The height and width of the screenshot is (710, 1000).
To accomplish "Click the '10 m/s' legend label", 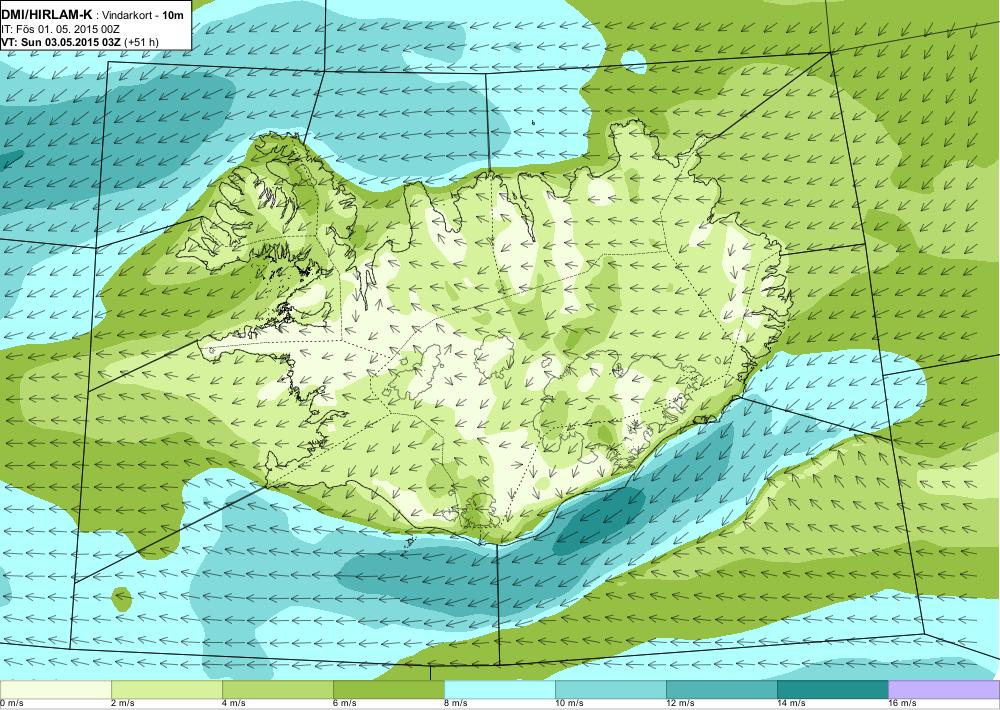I will [570, 704].
